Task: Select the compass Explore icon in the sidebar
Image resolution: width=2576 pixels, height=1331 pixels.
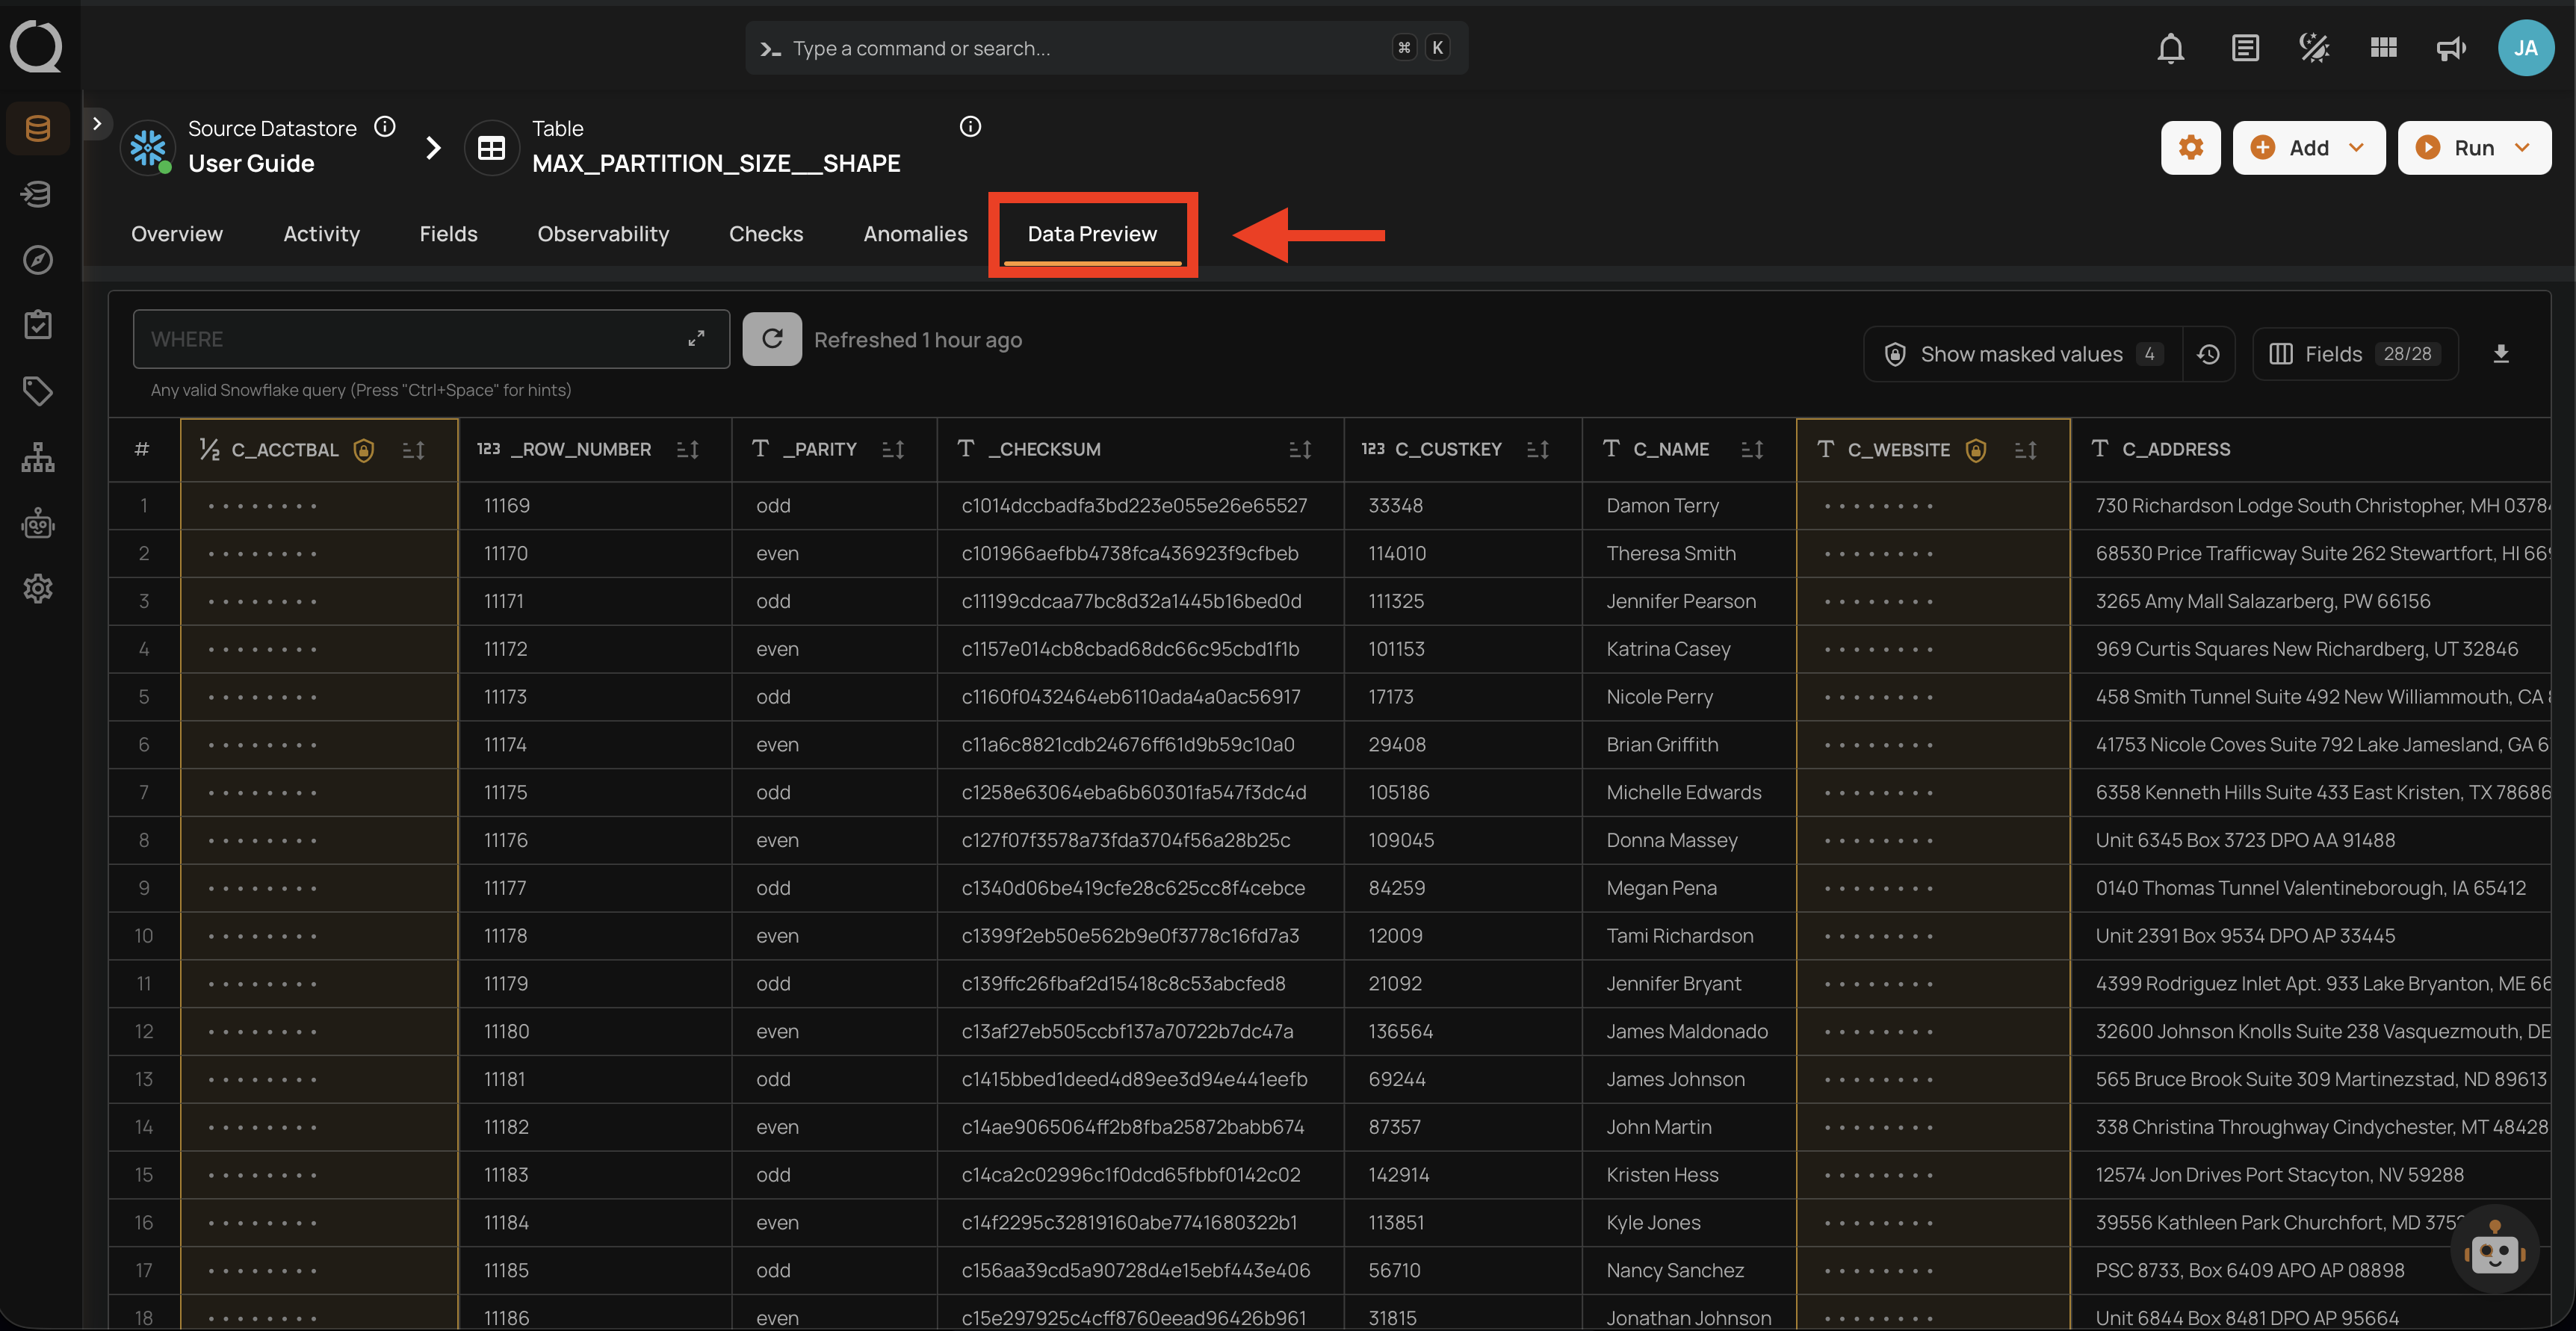Action: click(x=37, y=259)
